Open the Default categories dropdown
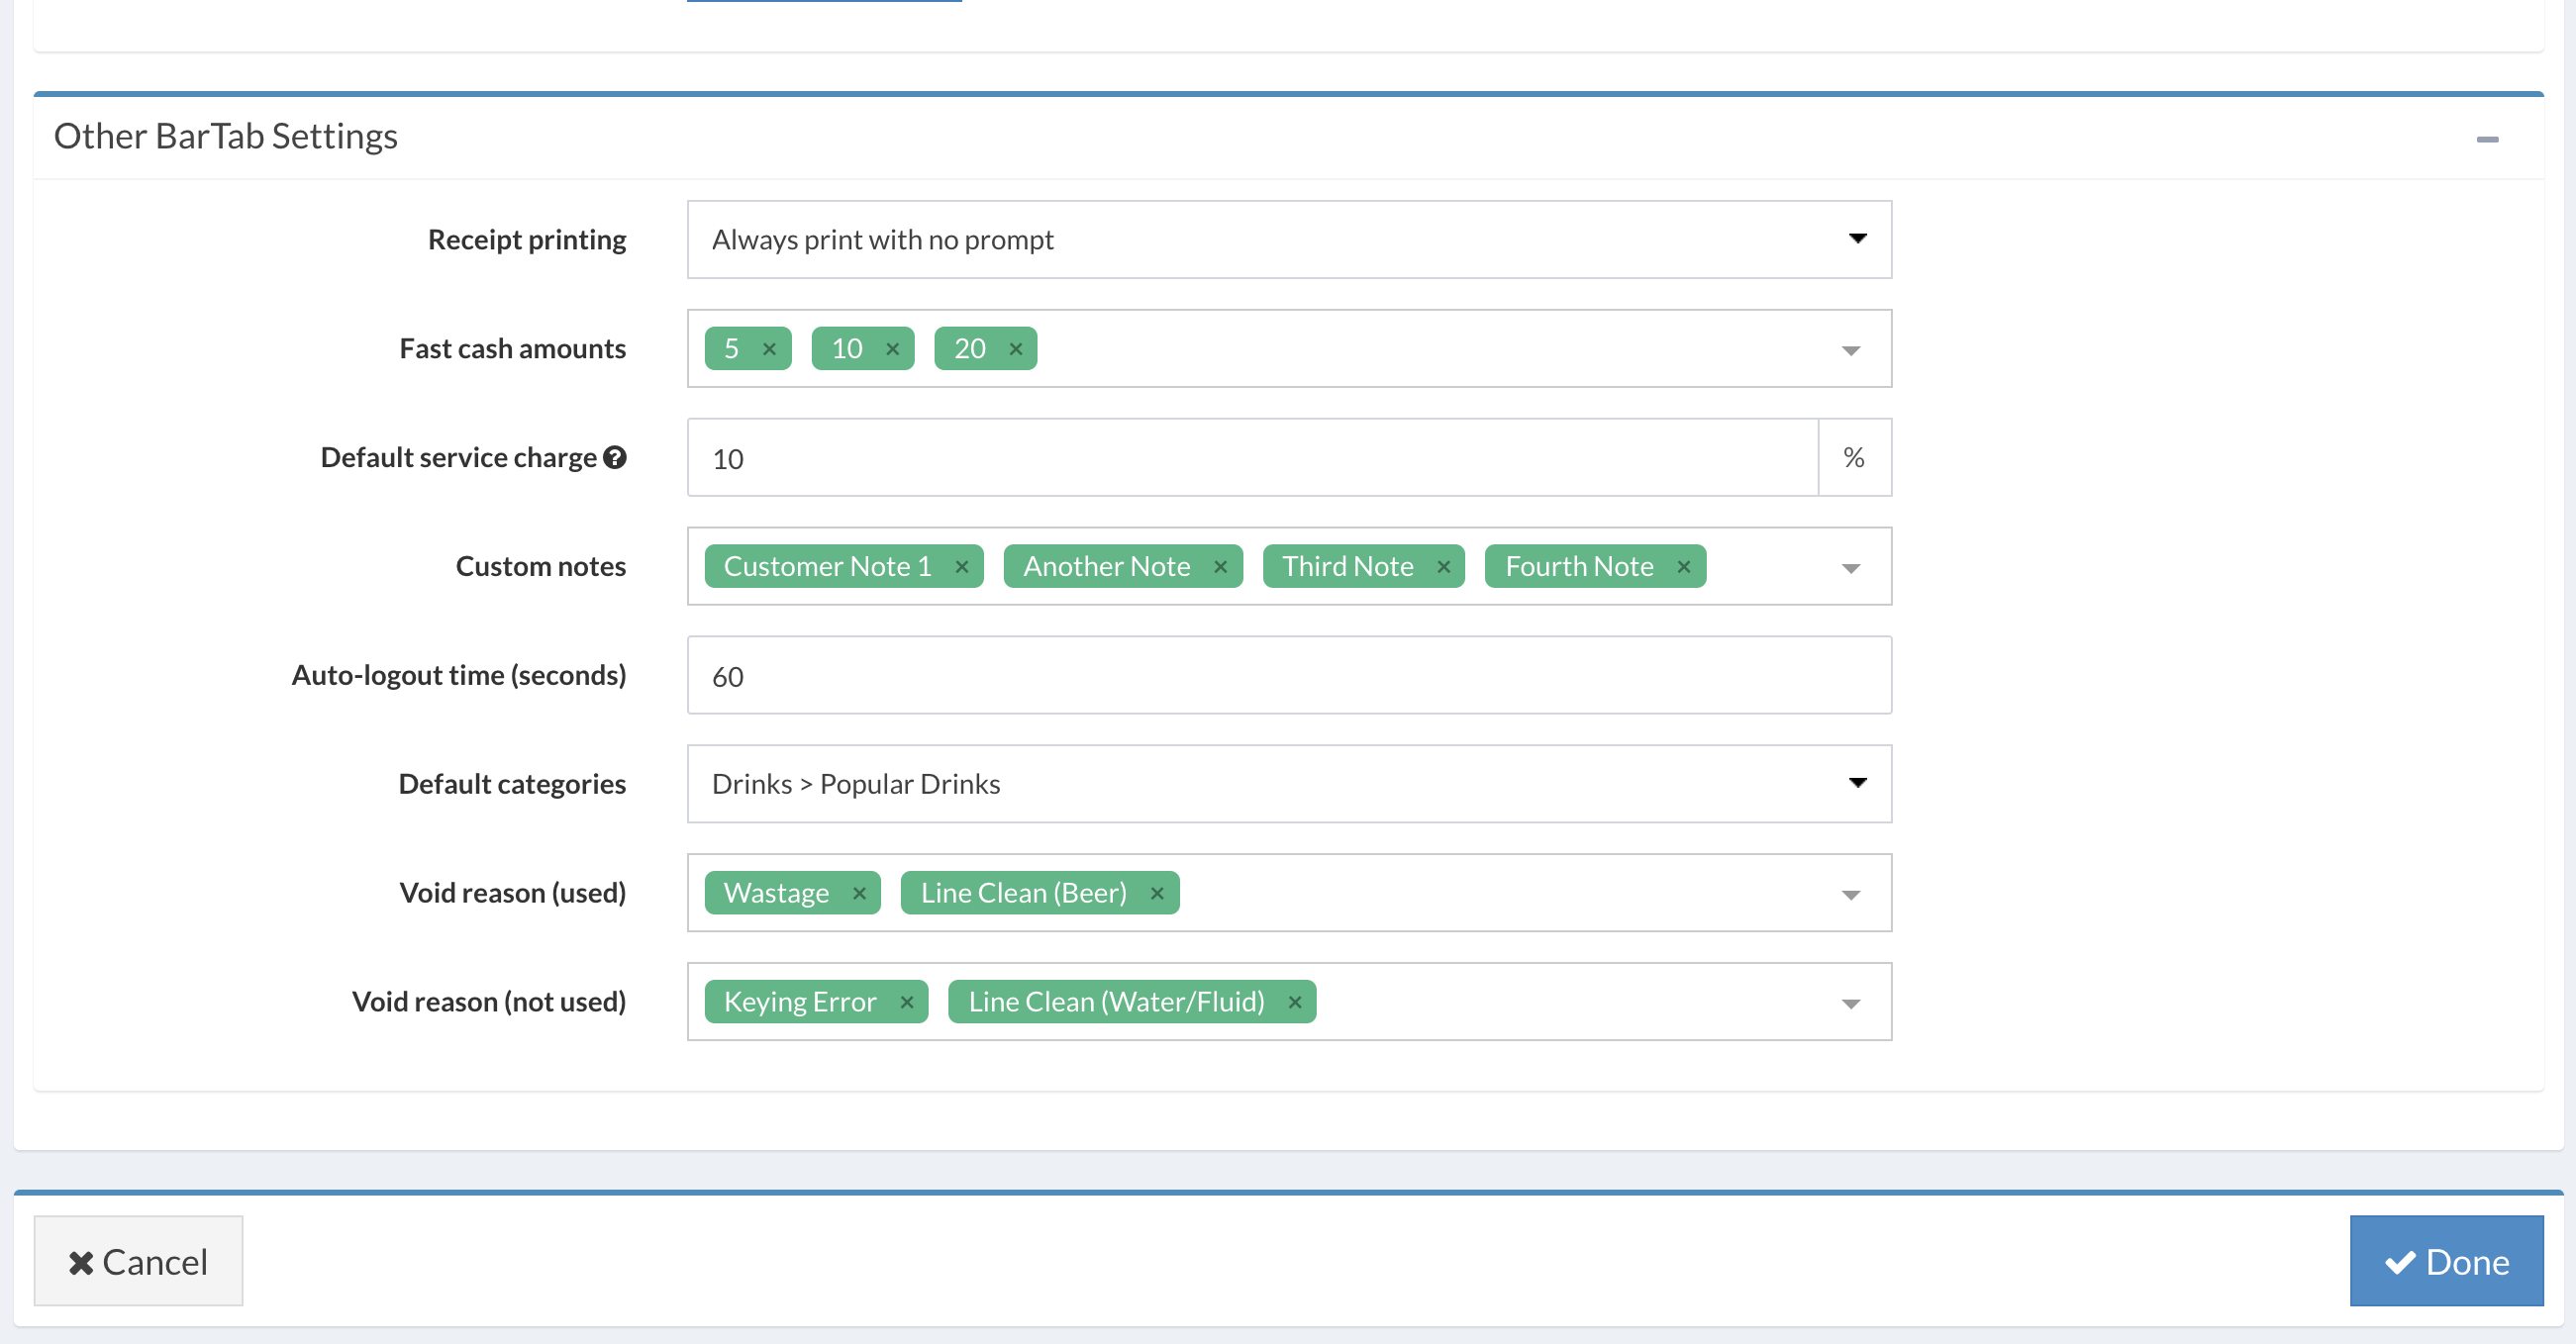This screenshot has height=1344, width=2576. point(1288,784)
